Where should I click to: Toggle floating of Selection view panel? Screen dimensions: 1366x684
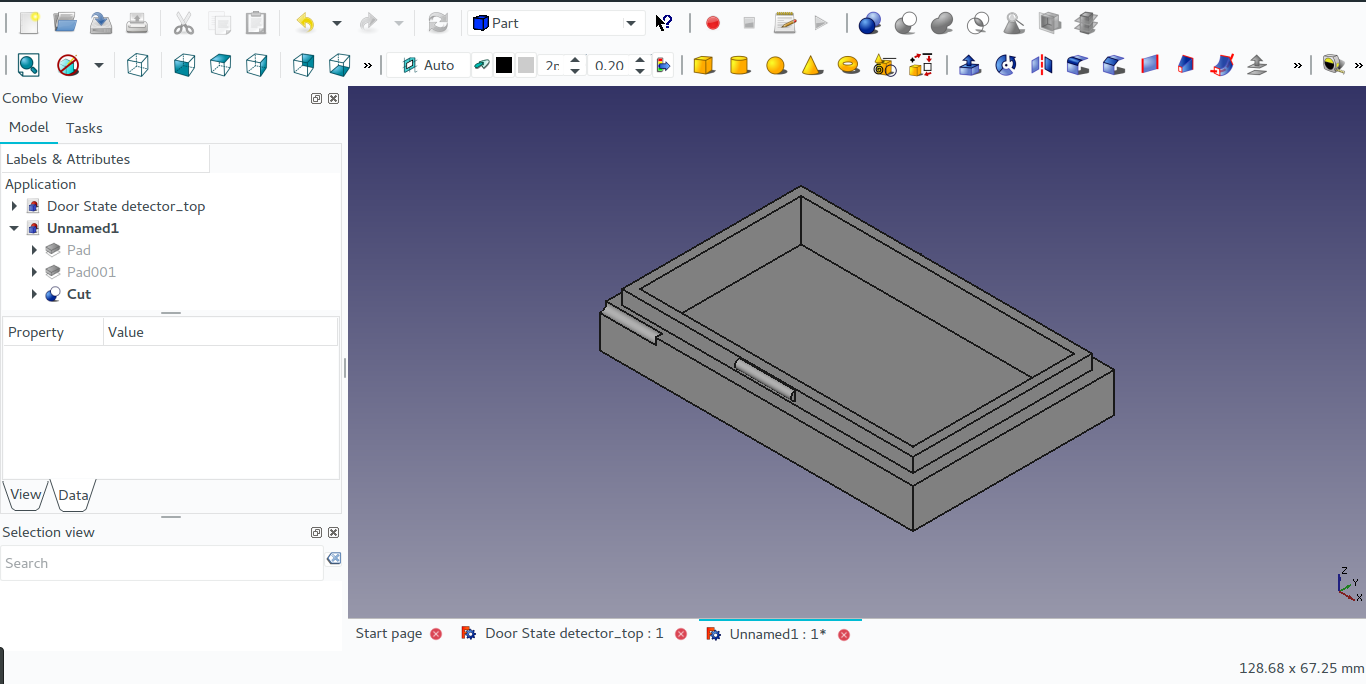316,533
